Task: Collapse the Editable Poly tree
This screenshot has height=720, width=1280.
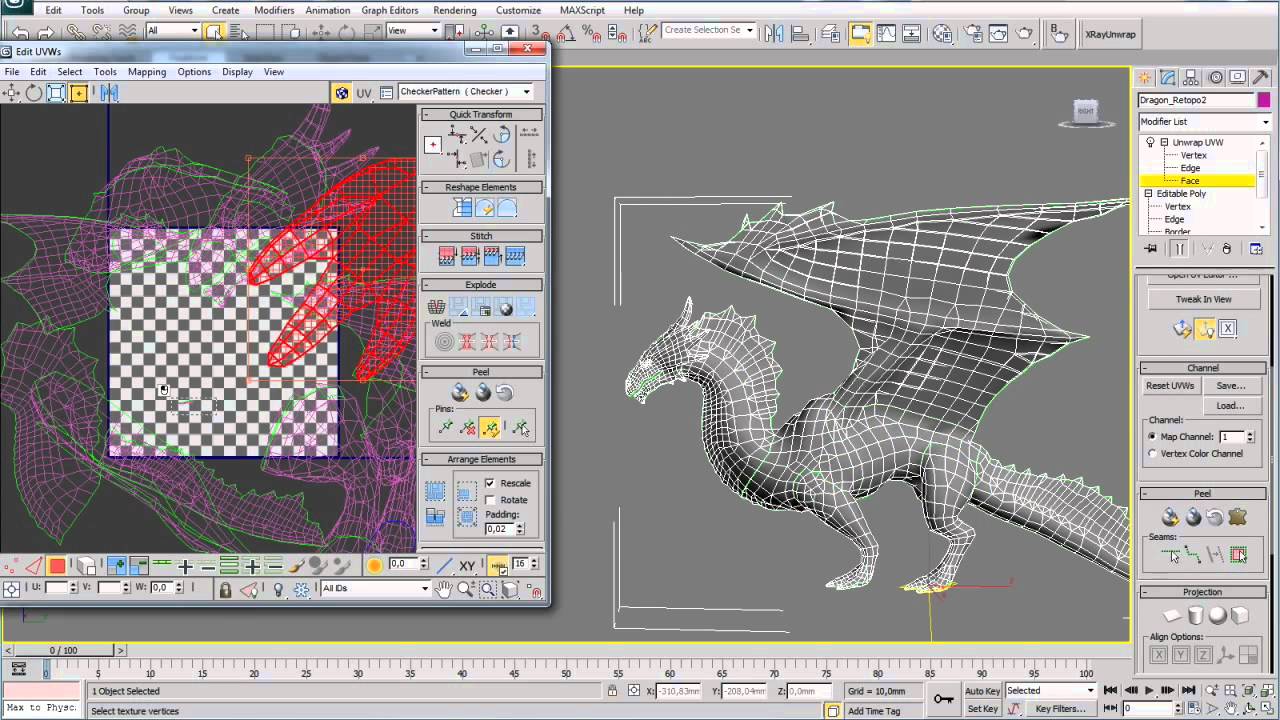Action: pos(1148,193)
